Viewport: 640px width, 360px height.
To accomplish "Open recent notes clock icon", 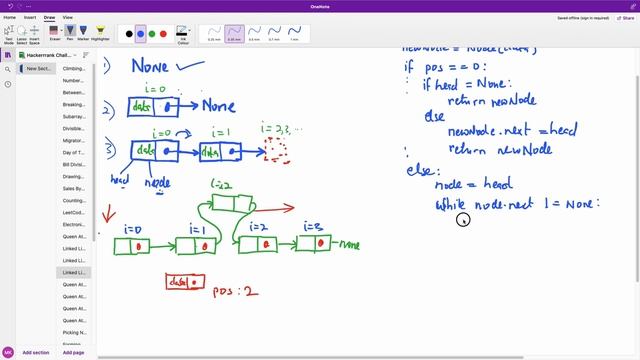I will [x=8, y=84].
